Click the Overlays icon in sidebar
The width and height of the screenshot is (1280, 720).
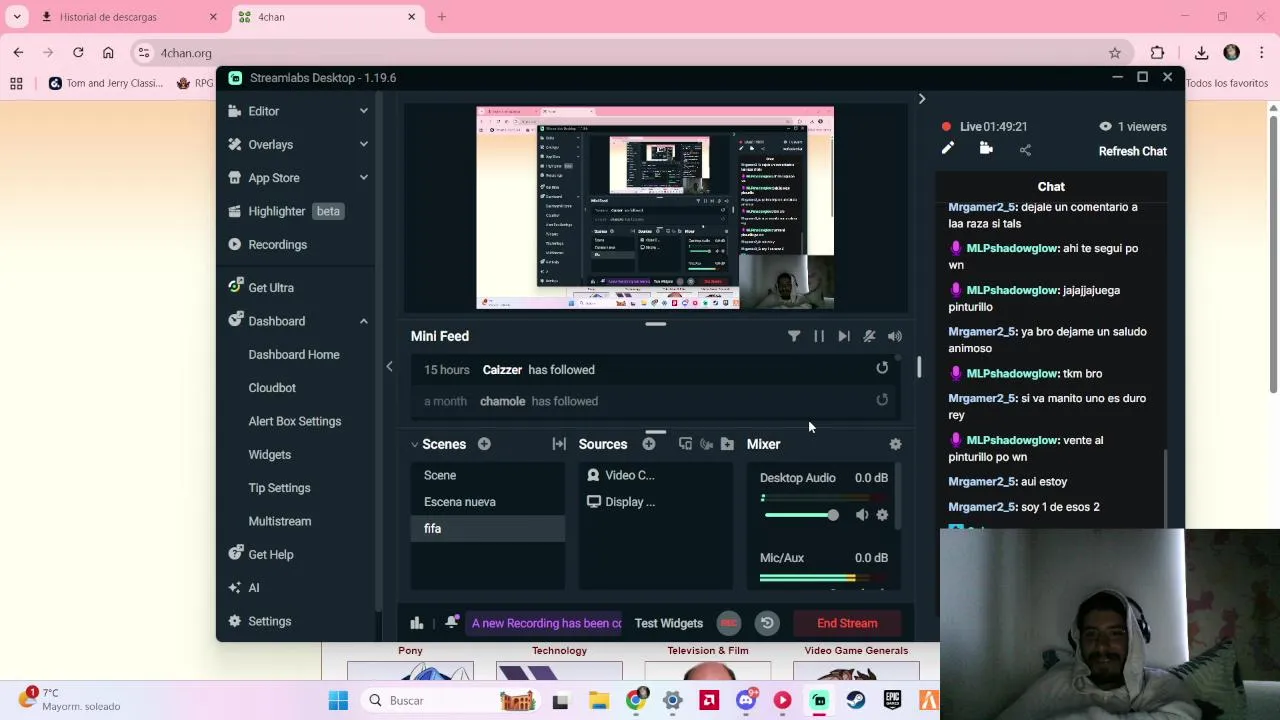tap(235, 144)
